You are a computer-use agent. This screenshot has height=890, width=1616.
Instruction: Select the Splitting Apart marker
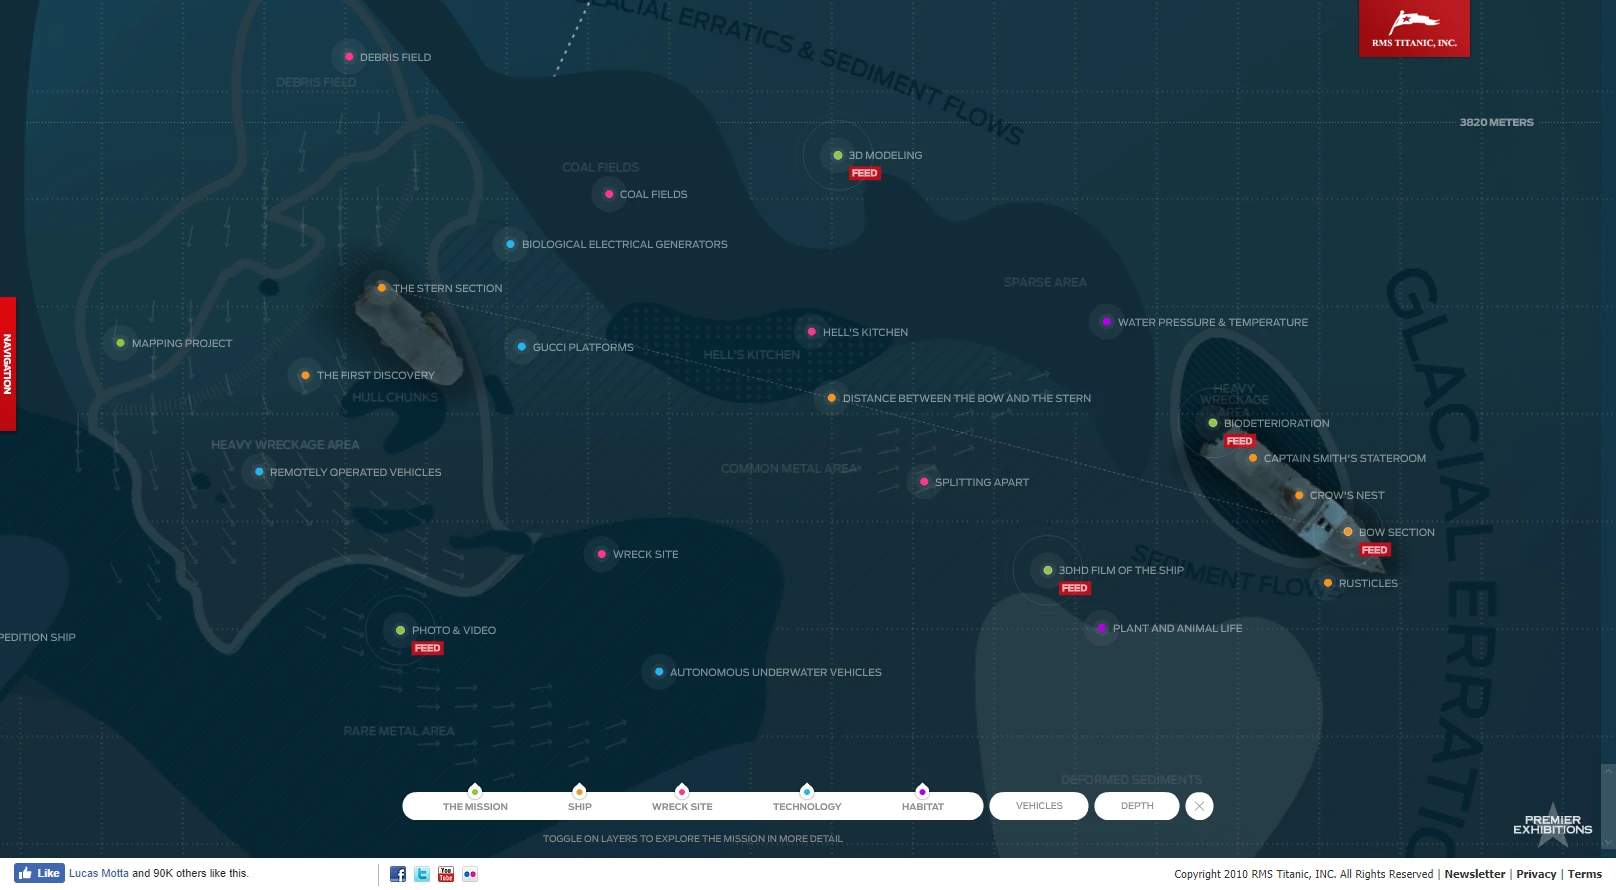tap(923, 482)
